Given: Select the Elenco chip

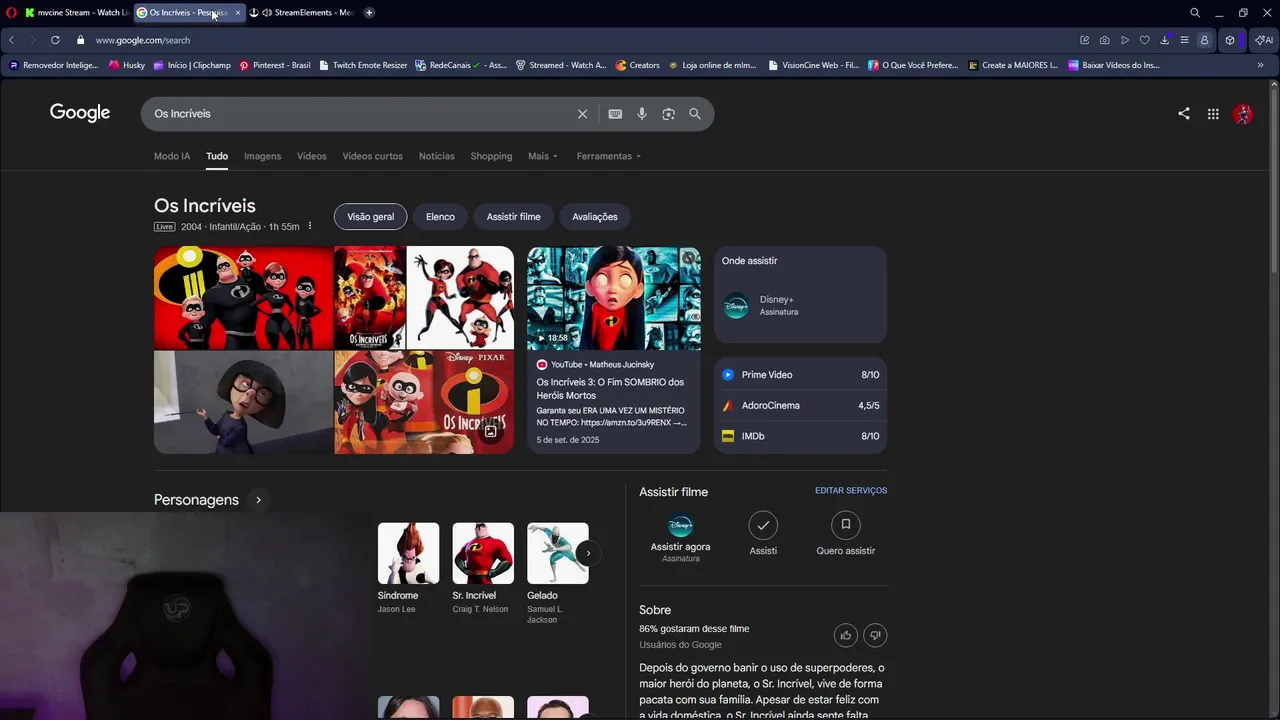Looking at the screenshot, I should pyautogui.click(x=440, y=217).
